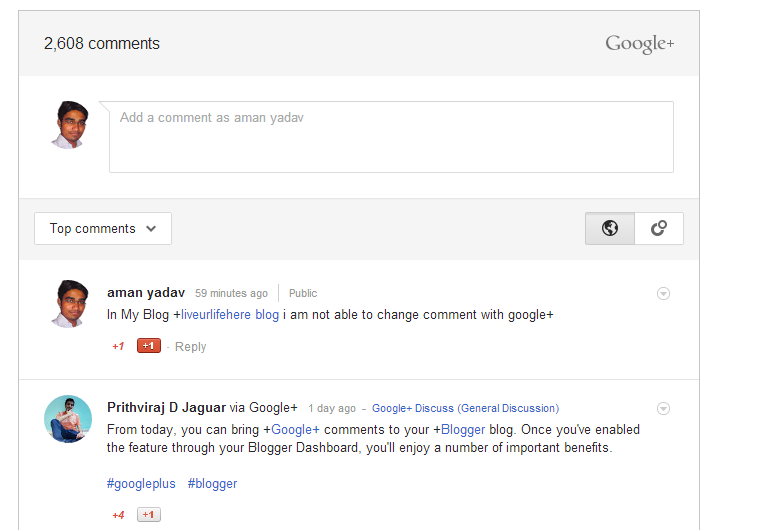Open Prithviraj D Jaguar's profile name
The image size is (757, 530).
(x=166, y=408)
